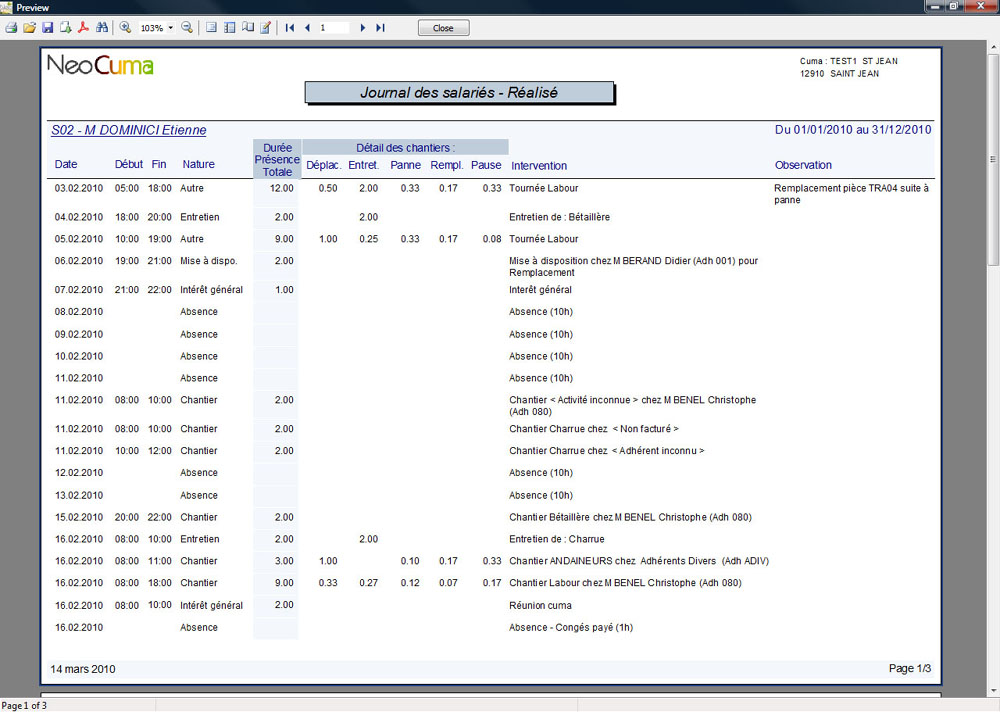Click the binoculars Find icon

(x=102, y=28)
